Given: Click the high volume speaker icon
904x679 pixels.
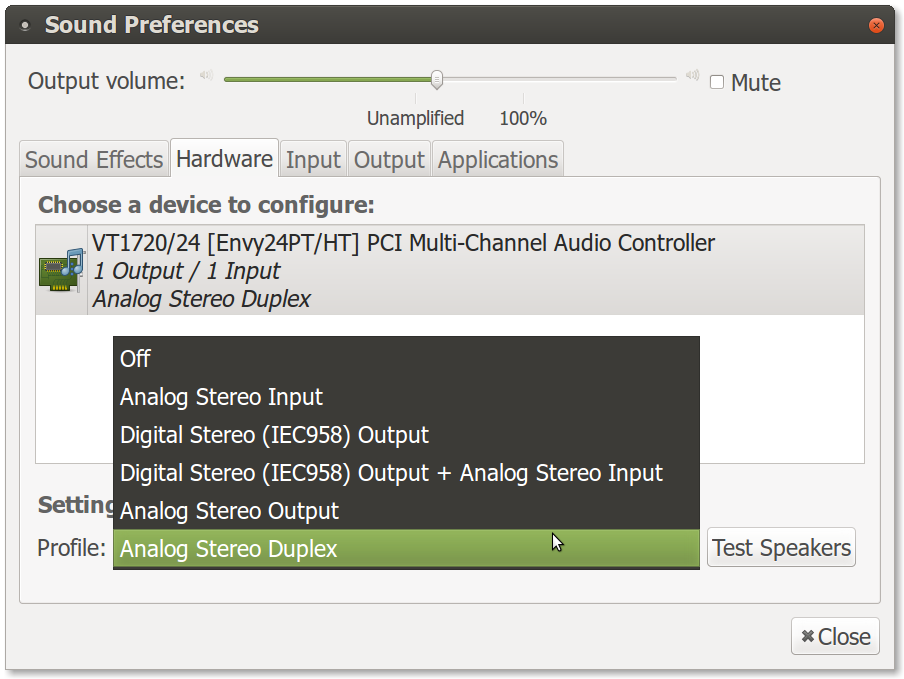Looking at the screenshot, I should tap(692, 76).
